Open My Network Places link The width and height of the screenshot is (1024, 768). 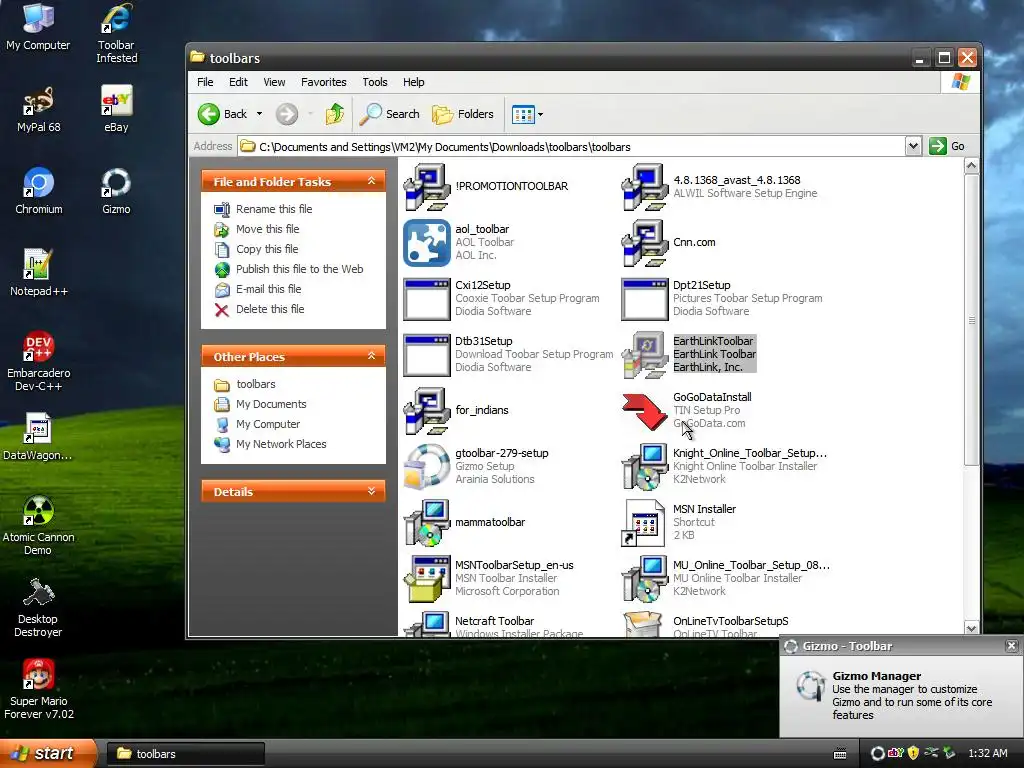(x=281, y=444)
